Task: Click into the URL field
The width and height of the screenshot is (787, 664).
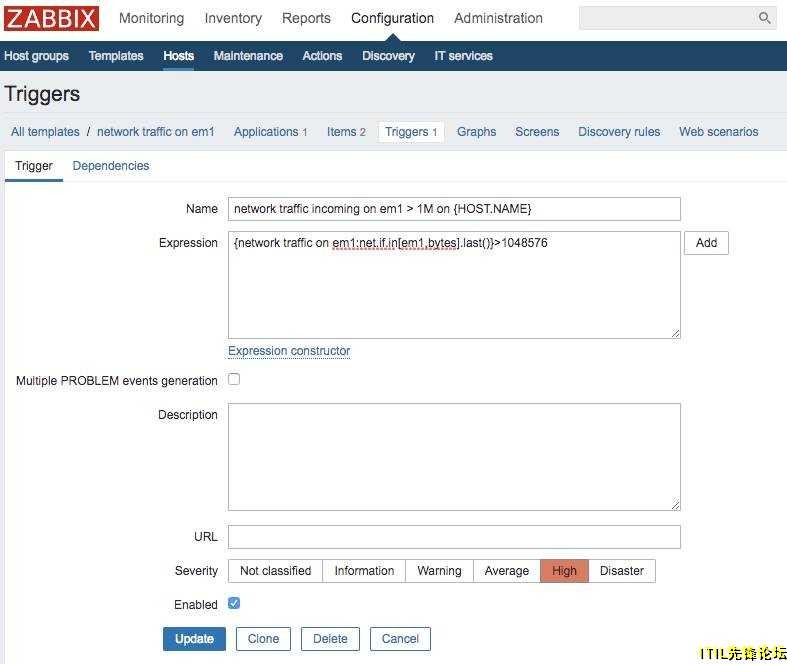Action: pyautogui.click(x=454, y=537)
